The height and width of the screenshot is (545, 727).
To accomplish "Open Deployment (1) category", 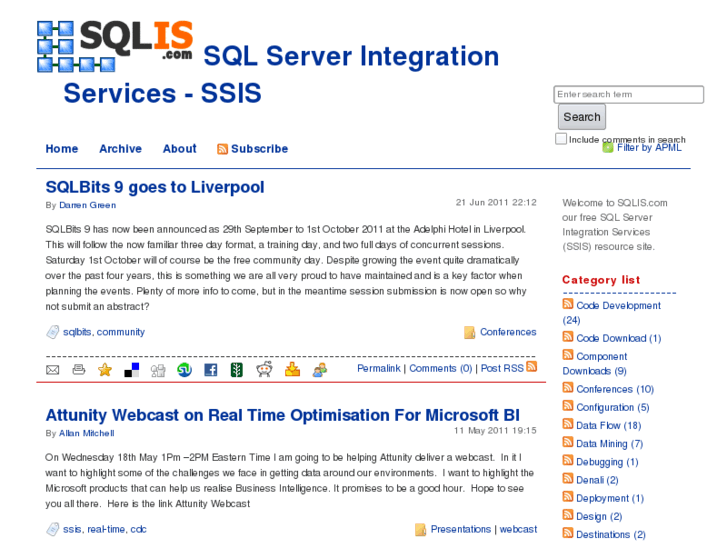I will pos(610,498).
